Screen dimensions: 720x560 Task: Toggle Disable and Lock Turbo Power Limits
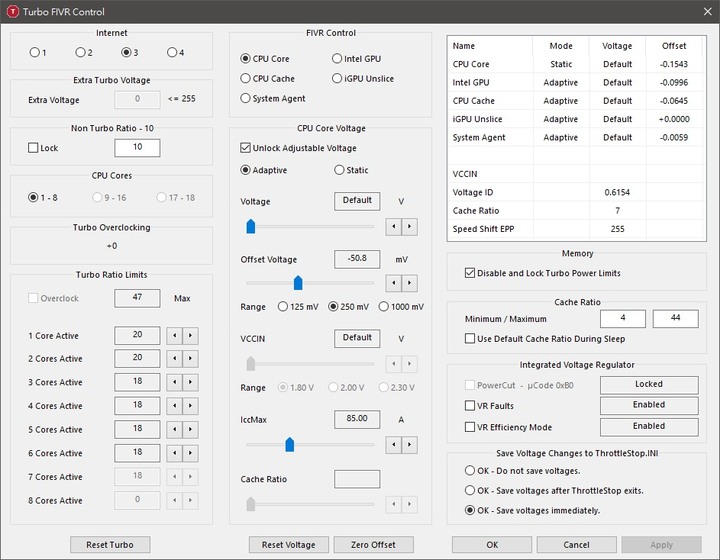coord(471,272)
